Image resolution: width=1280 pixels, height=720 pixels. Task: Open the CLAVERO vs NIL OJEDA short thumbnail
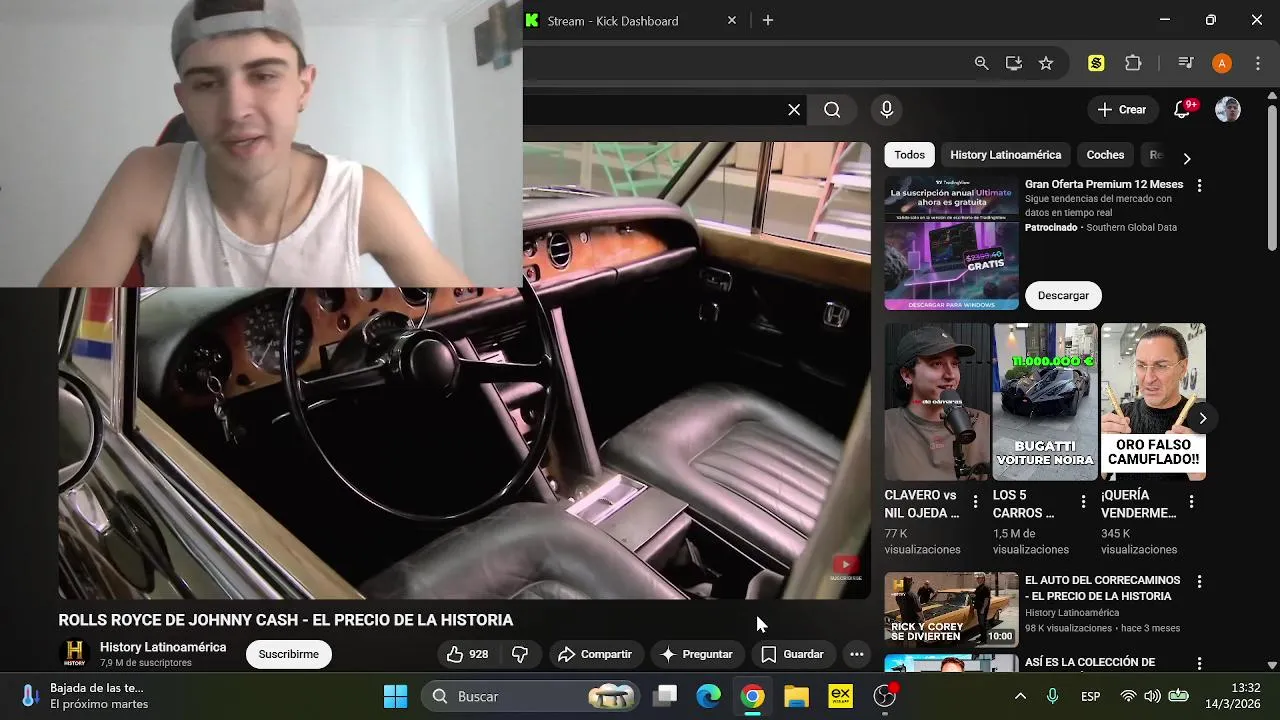pyautogui.click(x=937, y=401)
